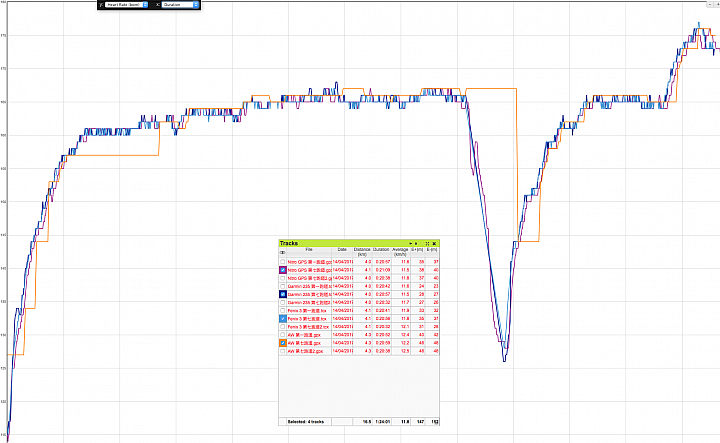
Task: Click the total elevation gain value 147
Action: pos(420,421)
